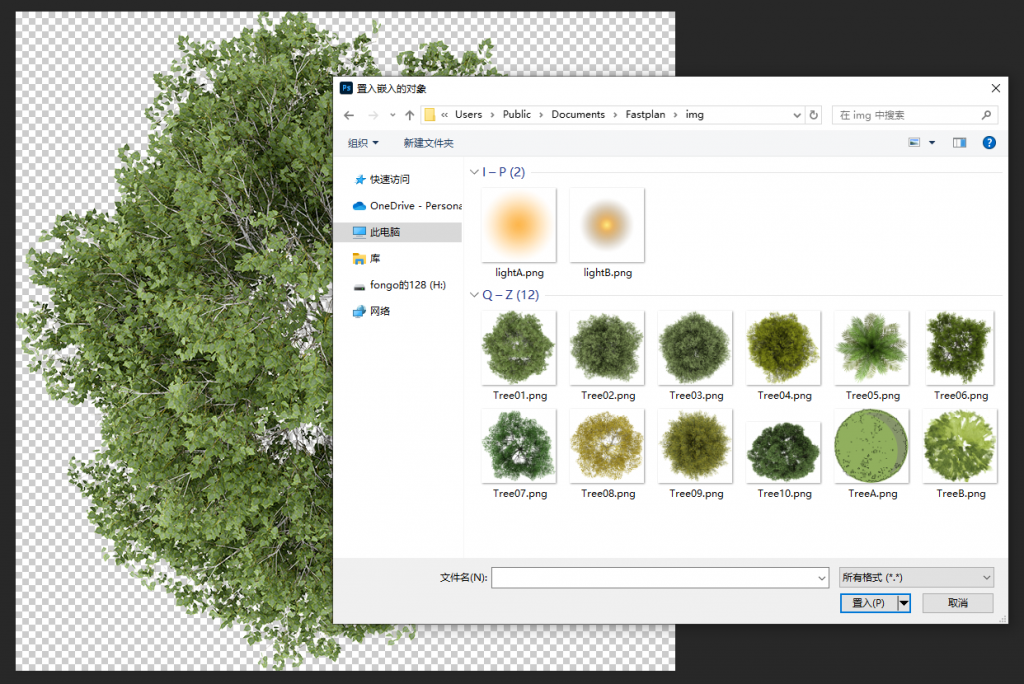Click the folder icon in address bar
Viewport: 1024px width, 684px height.
click(x=430, y=115)
